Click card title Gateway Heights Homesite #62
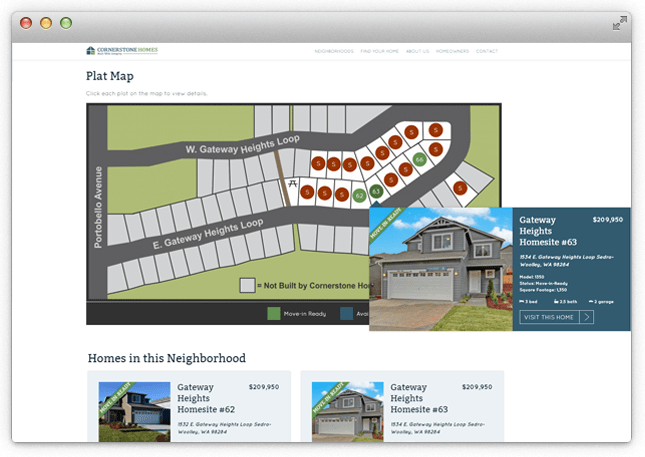 click(x=206, y=398)
